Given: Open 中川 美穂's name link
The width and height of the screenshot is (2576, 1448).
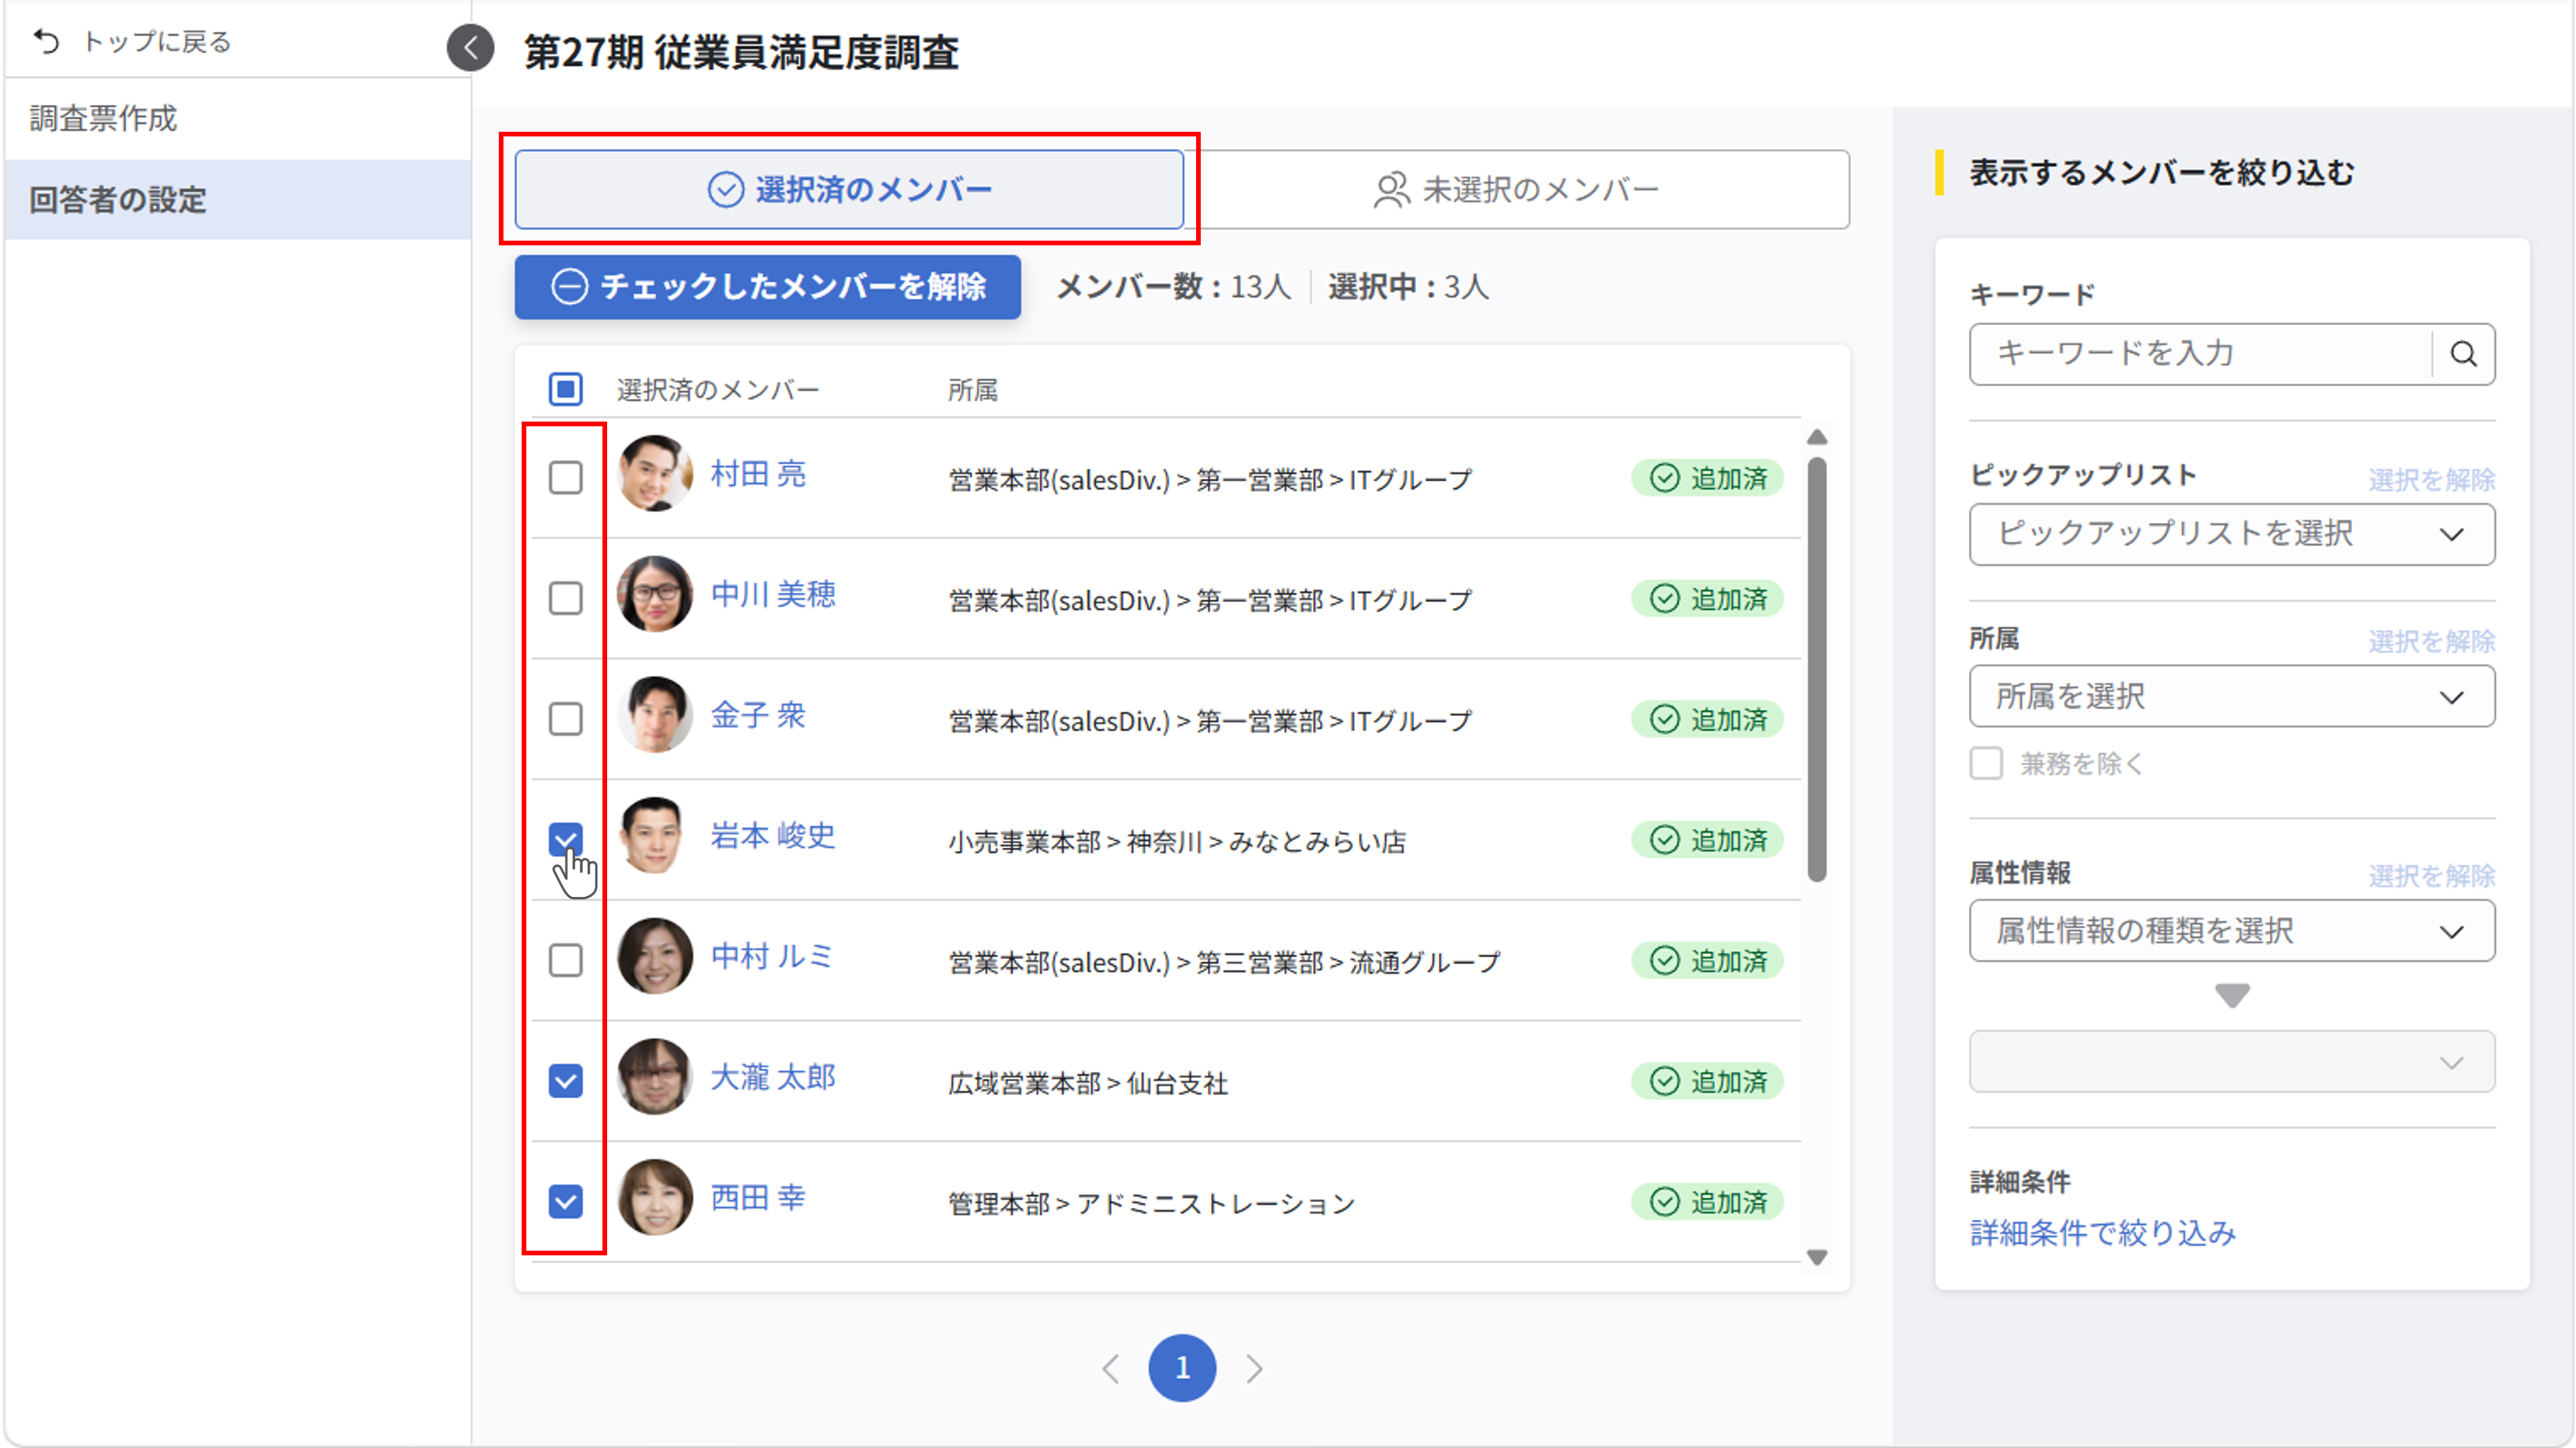Looking at the screenshot, I should click(x=773, y=594).
